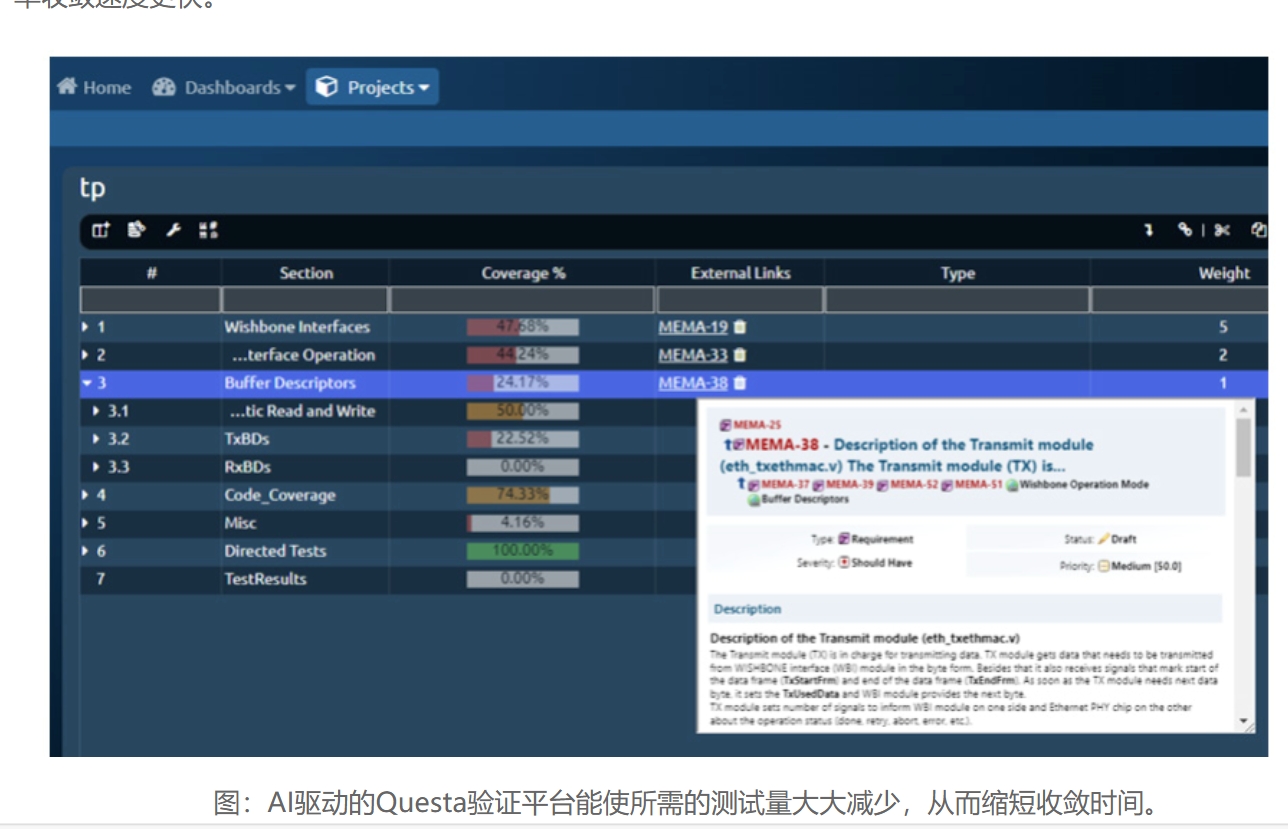
Task: Click trash icon beside MEMA-33
Action: click(740, 355)
